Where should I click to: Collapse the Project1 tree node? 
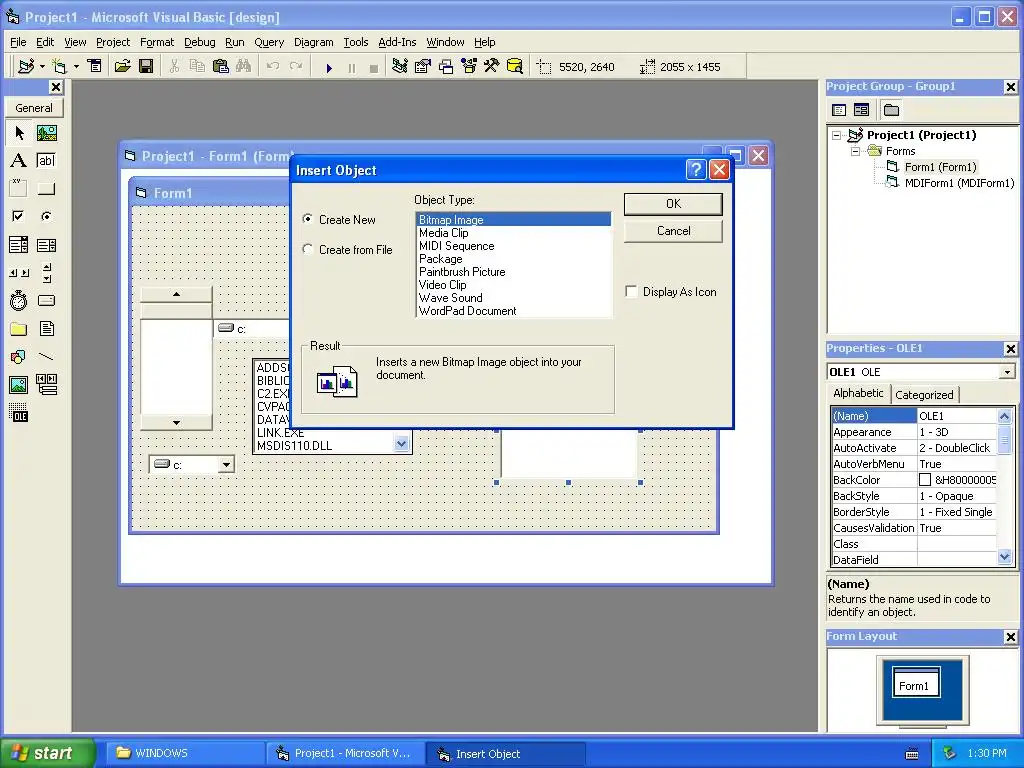[x=837, y=135]
